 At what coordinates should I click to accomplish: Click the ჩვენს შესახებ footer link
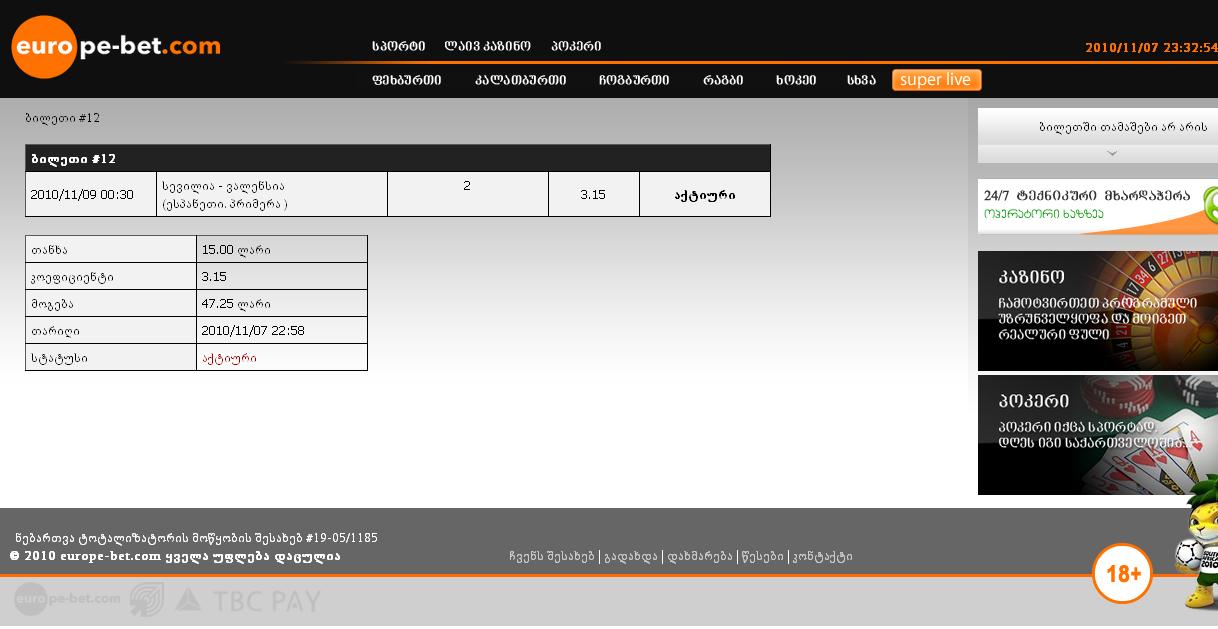point(551,557)
